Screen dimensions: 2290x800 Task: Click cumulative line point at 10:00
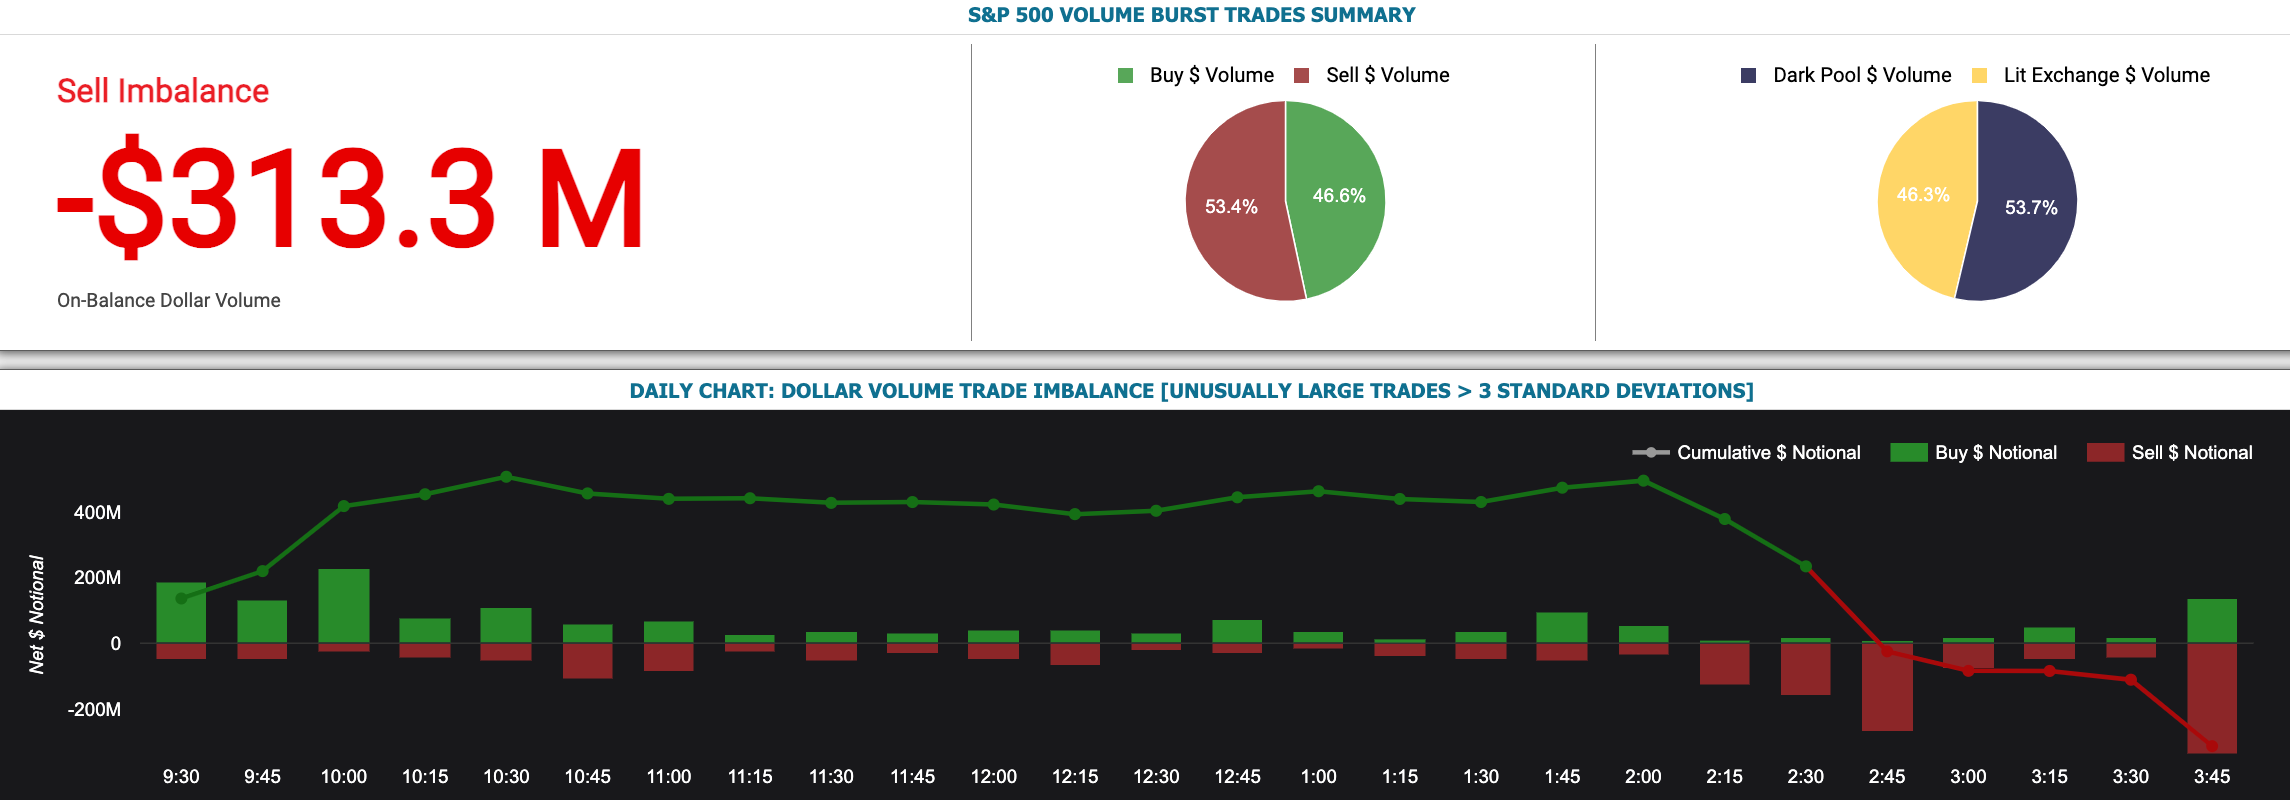click(x=344, y=506)
